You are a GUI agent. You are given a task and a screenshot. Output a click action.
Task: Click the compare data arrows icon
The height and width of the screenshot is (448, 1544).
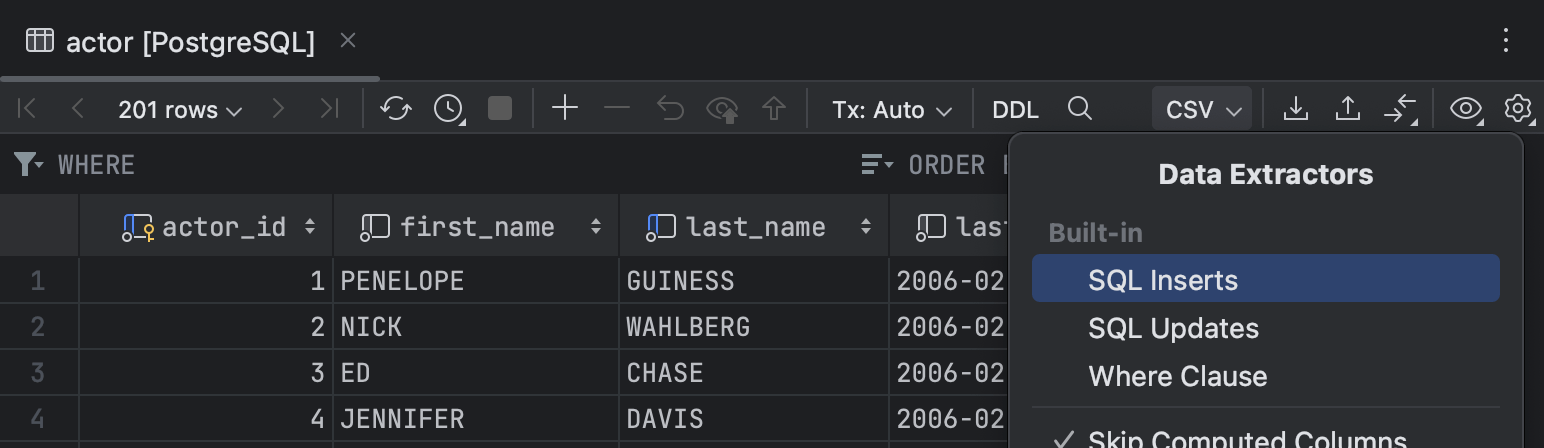click(1400, 109)
